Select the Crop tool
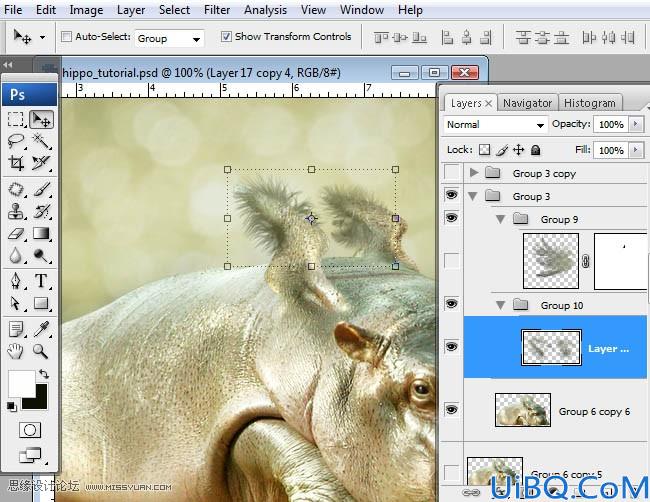Screen dimensions: 650x502 [x=16, y=163]
